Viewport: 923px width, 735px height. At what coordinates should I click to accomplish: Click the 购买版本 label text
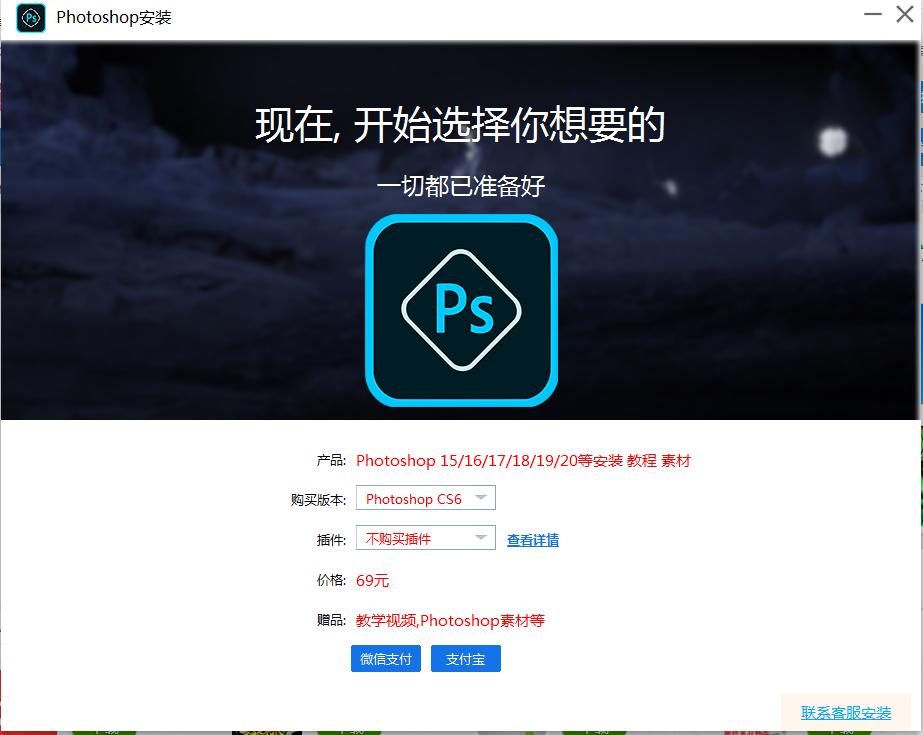[x=317, y=497]
